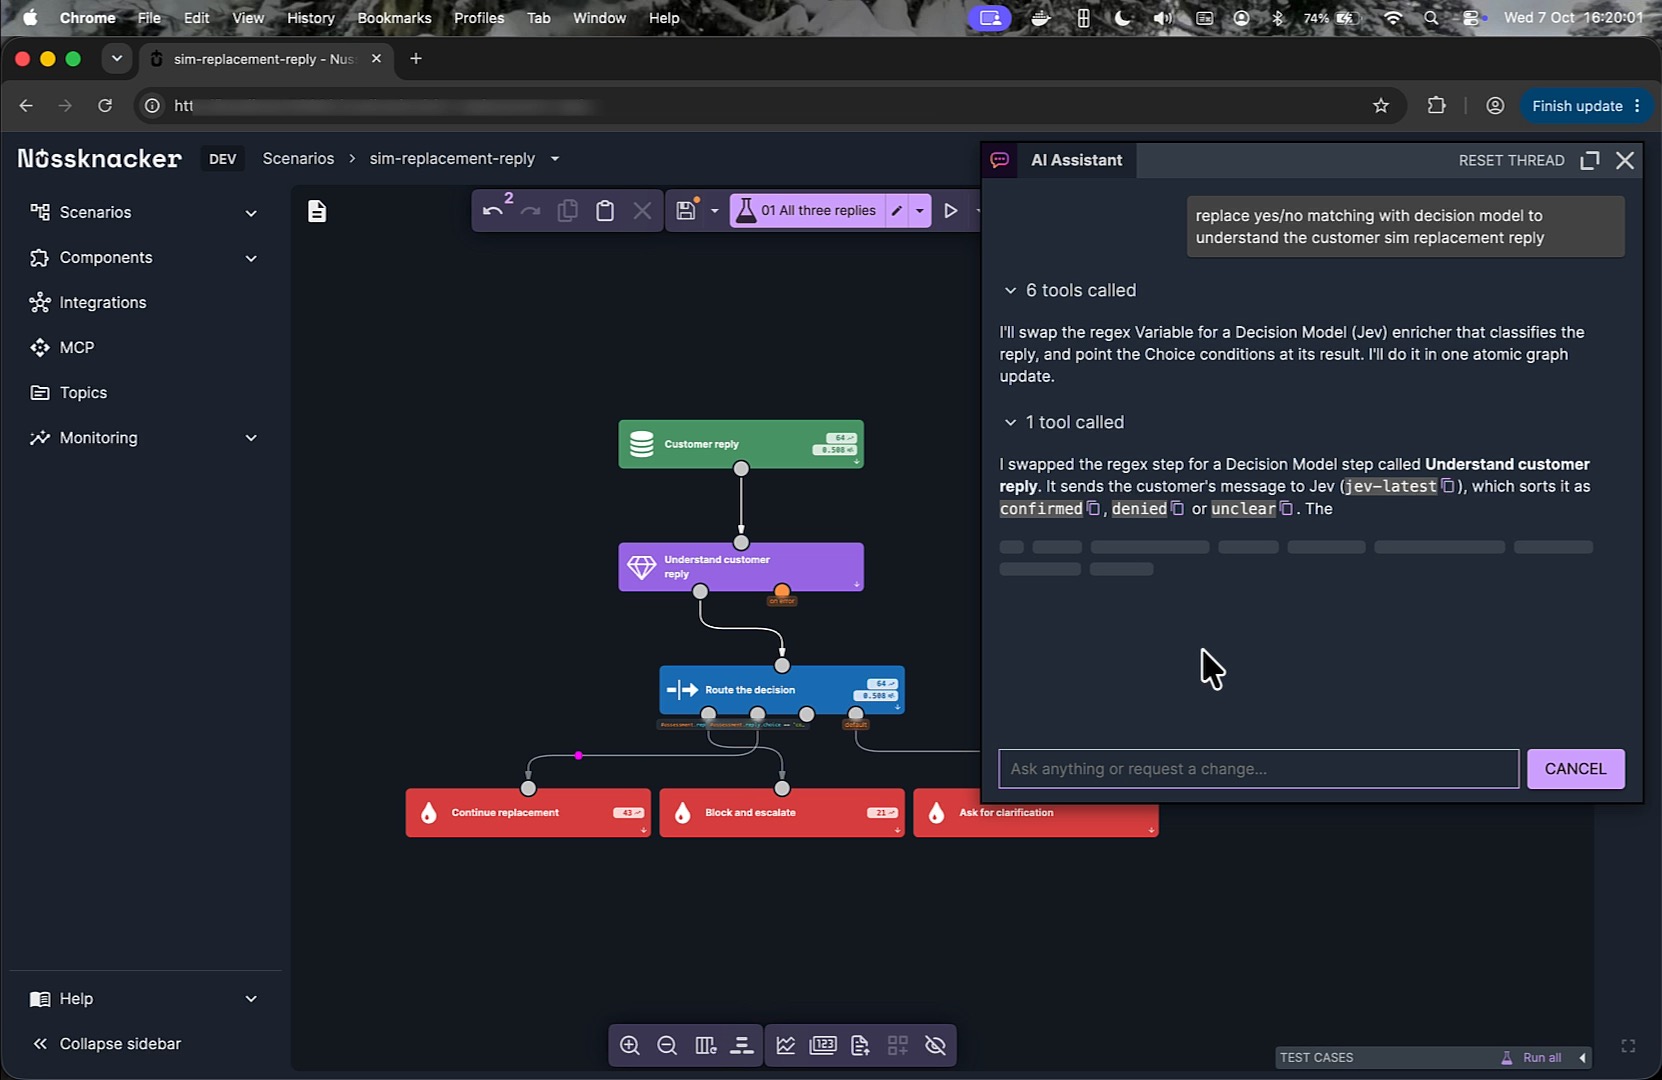Image resolution: width=1662 pixels, height=1080 pixels.
Task: Click the Scenarios breadcrumb link
Action: click(298, 158)
